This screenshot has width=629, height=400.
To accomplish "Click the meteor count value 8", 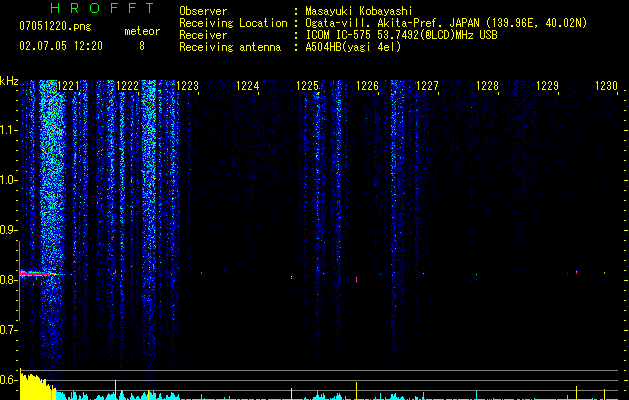I will (x=142, y=46).
